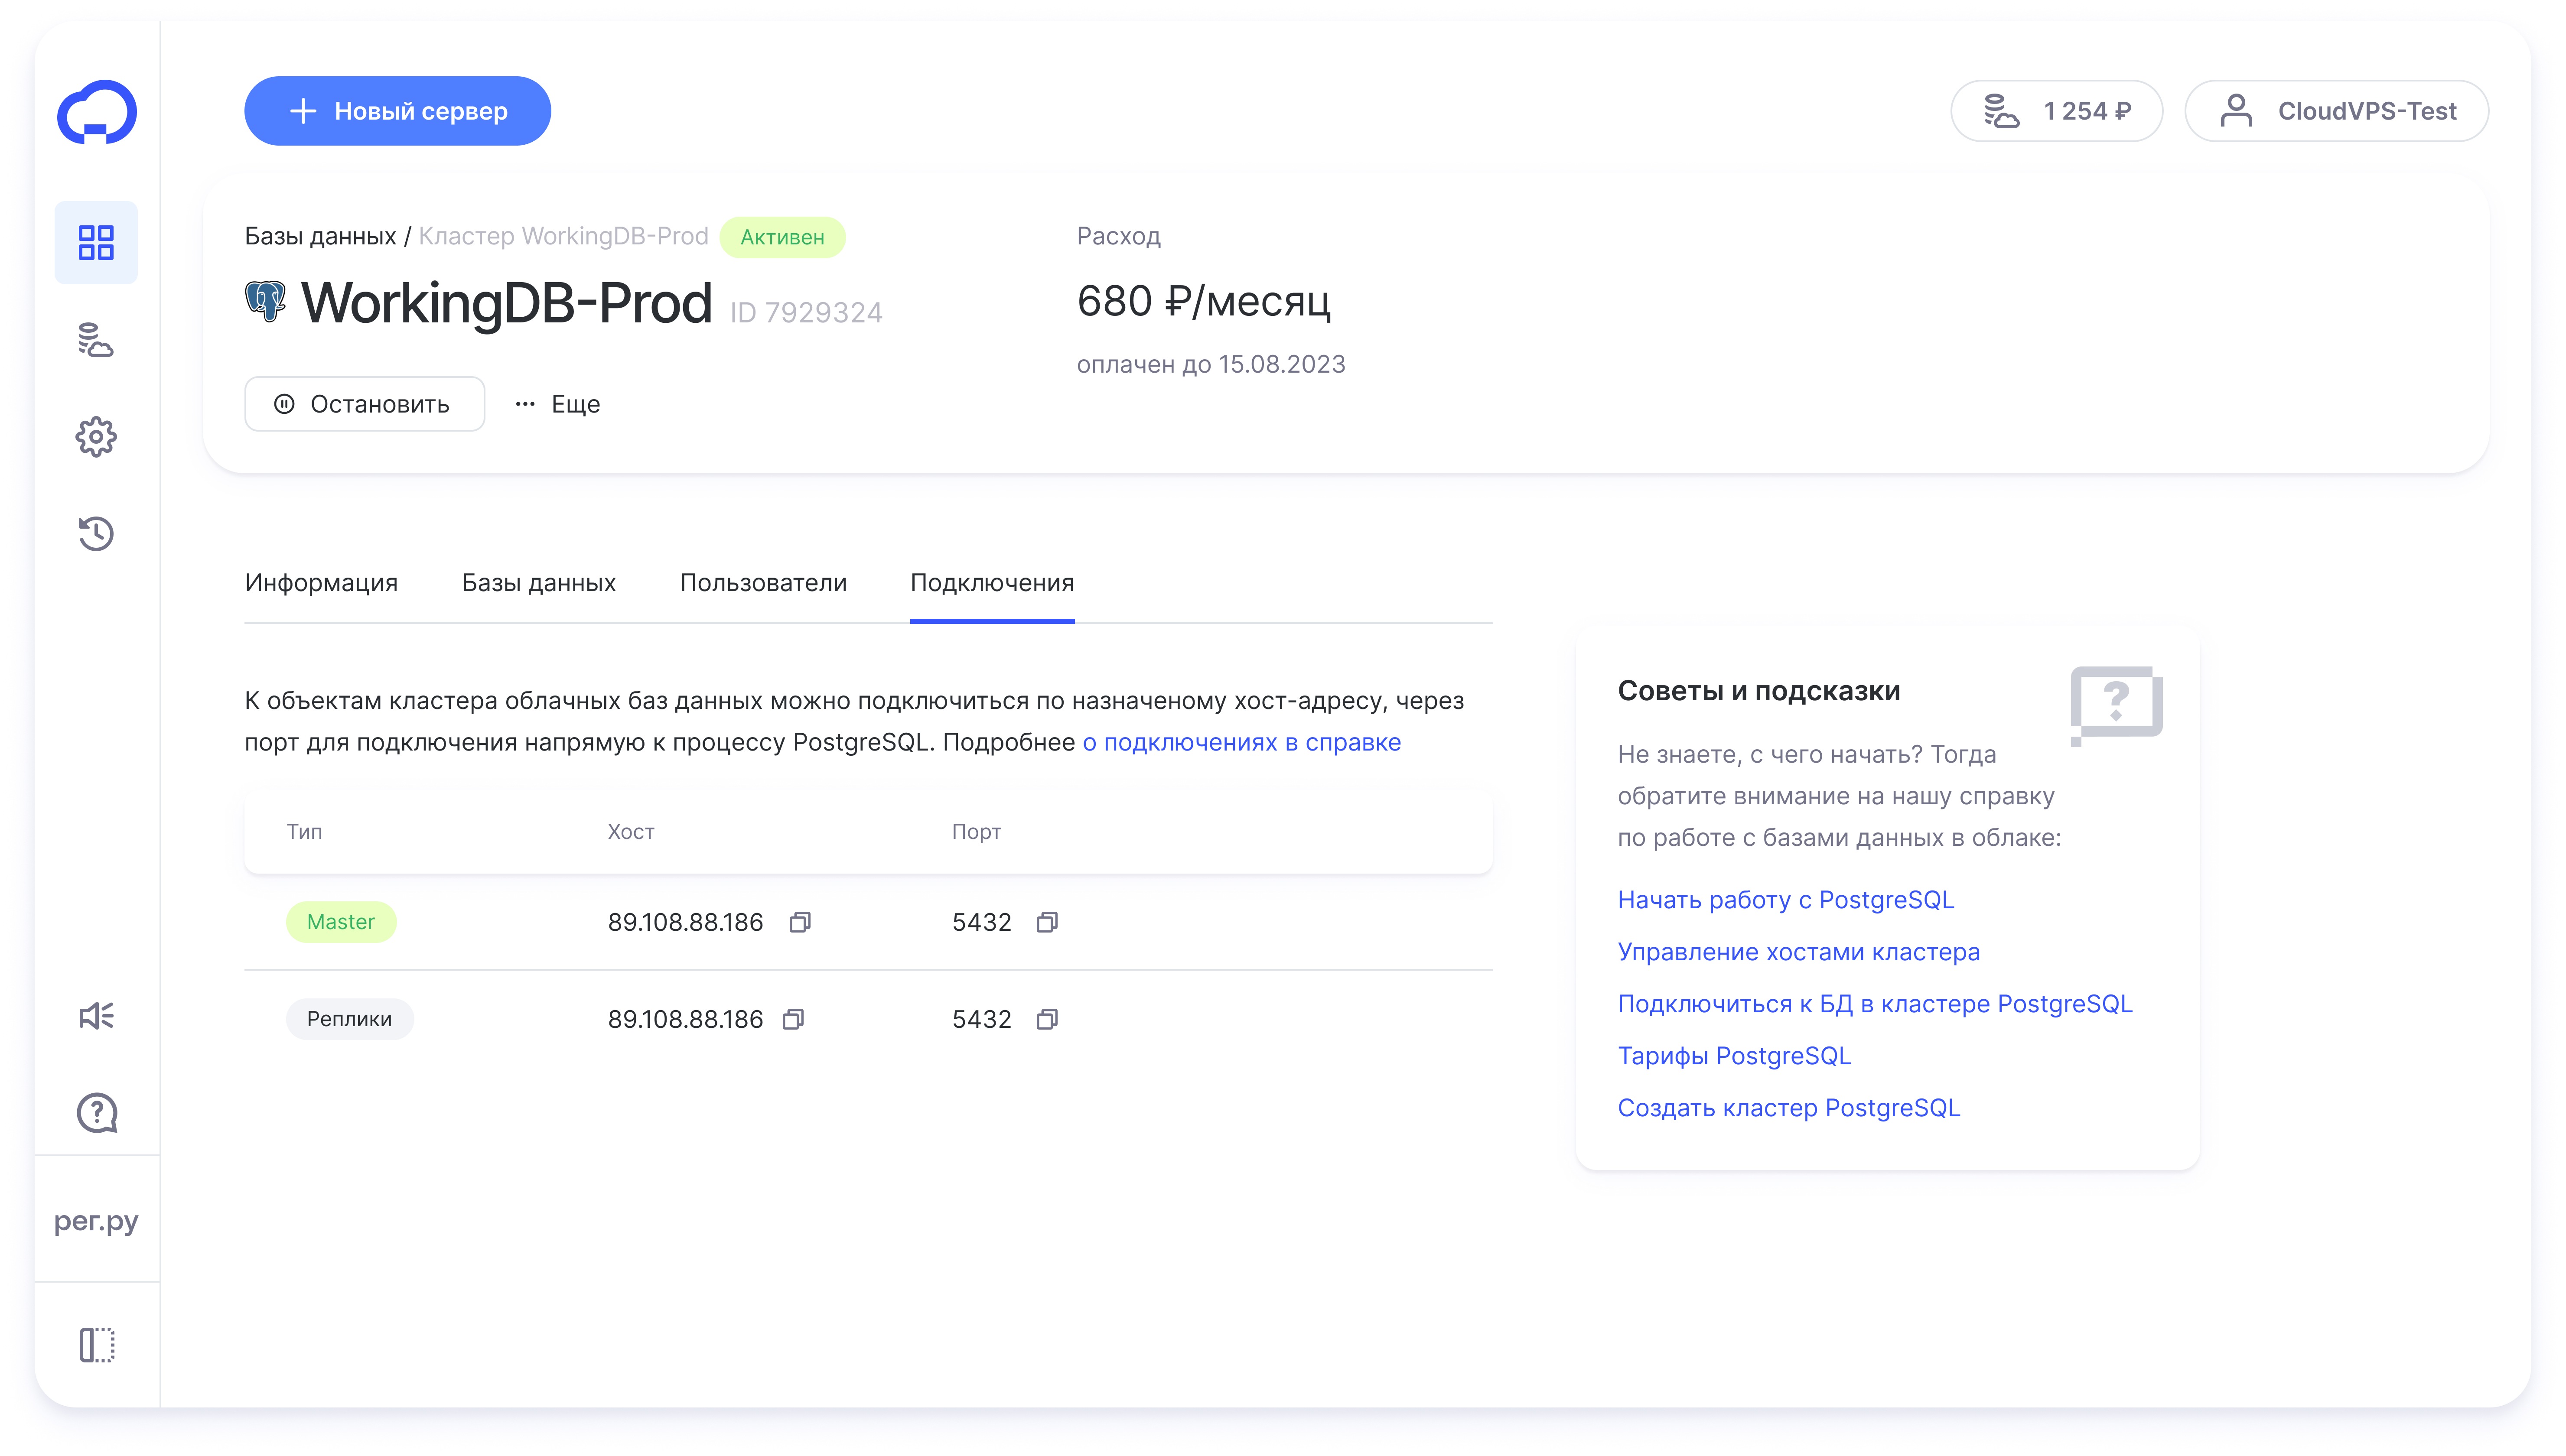
Task: Click the cloud logo in the sidebar
Action: click(97, 111)
